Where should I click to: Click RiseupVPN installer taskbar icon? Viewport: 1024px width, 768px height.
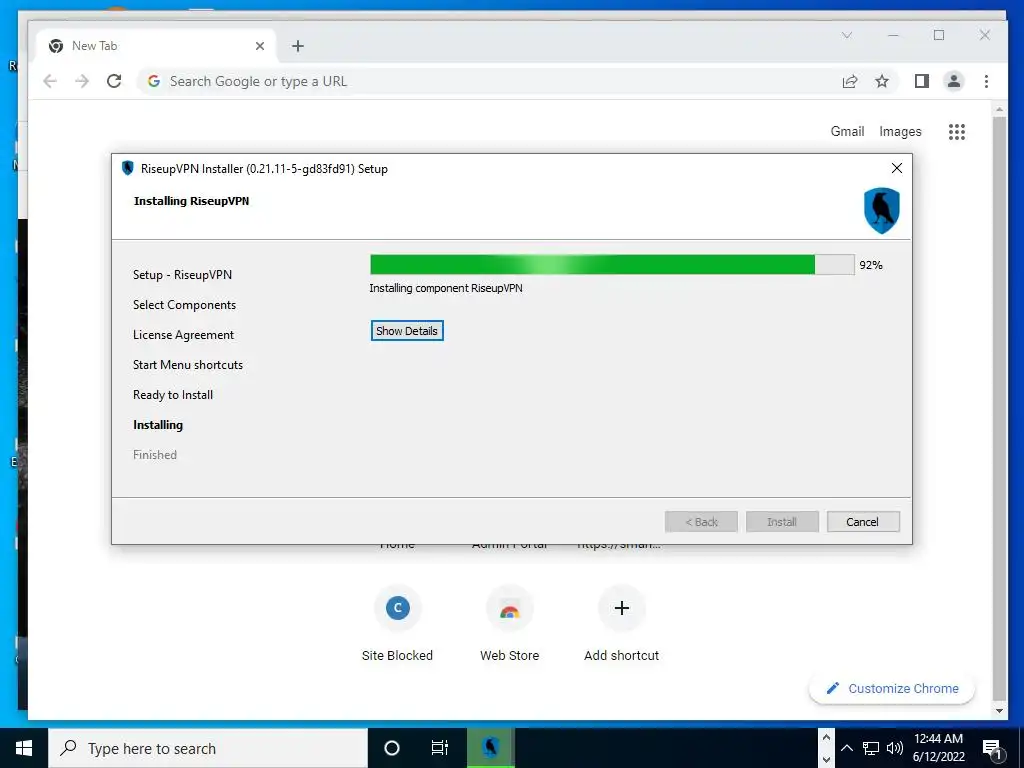(490, 748)
